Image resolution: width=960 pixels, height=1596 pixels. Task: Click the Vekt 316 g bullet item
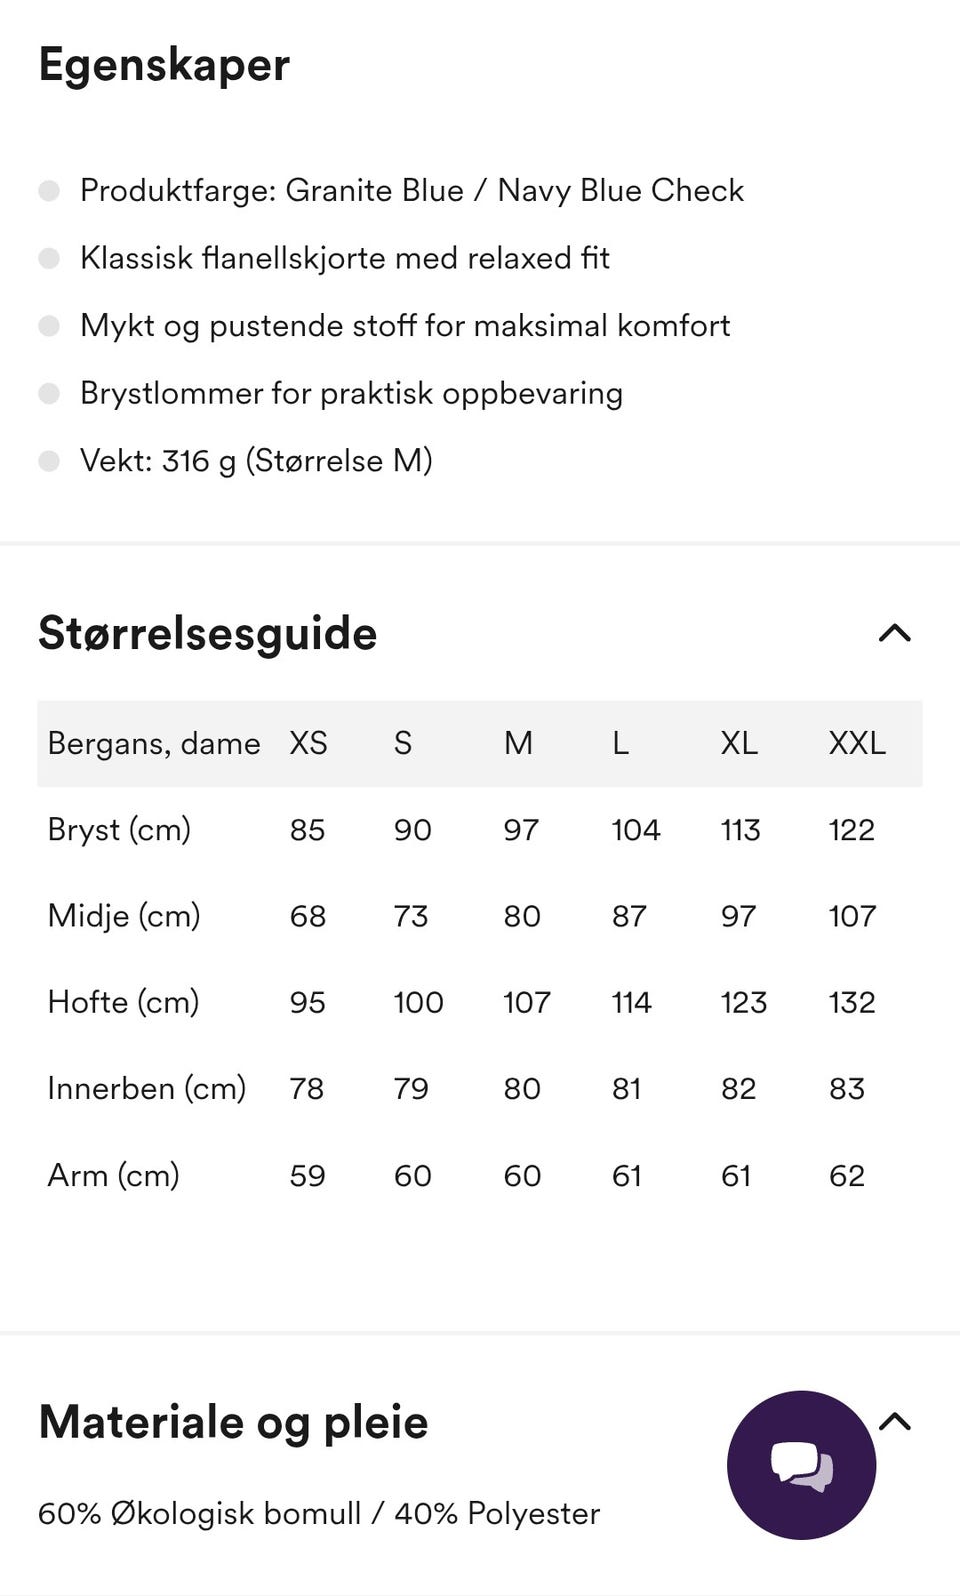[x=256, y=461]
